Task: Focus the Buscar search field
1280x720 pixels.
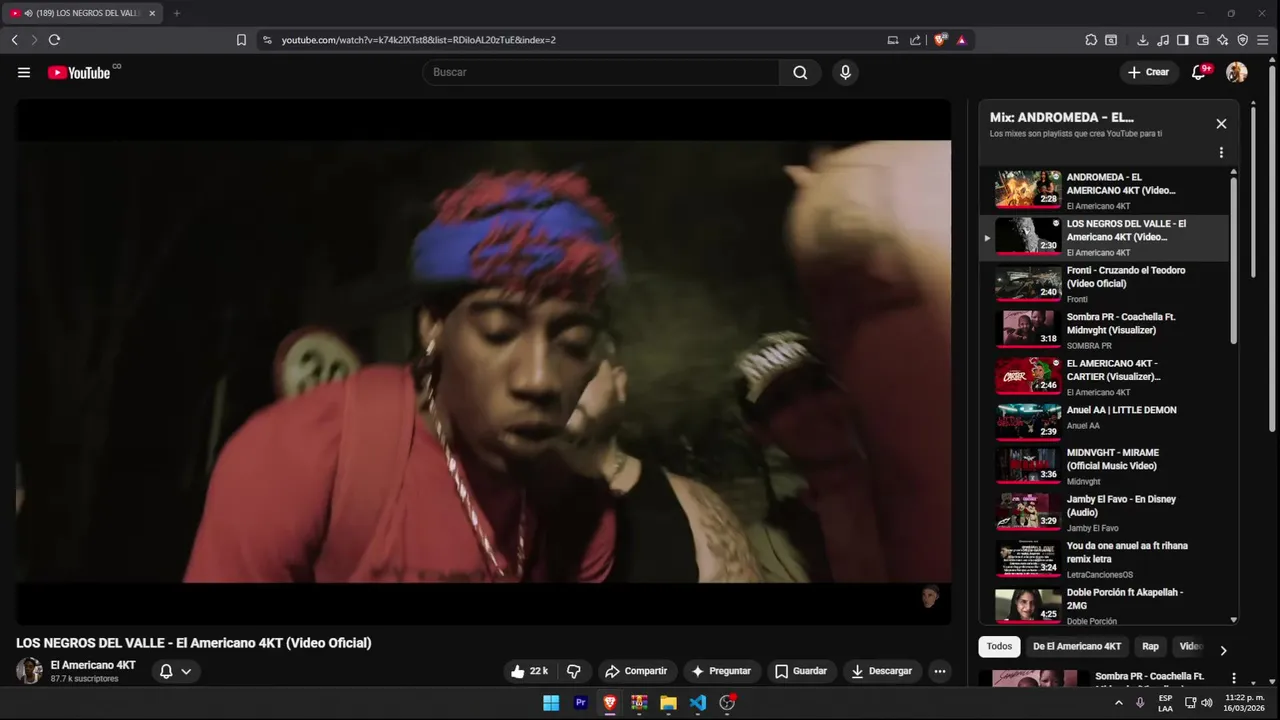Action: (x=601, y=72)
